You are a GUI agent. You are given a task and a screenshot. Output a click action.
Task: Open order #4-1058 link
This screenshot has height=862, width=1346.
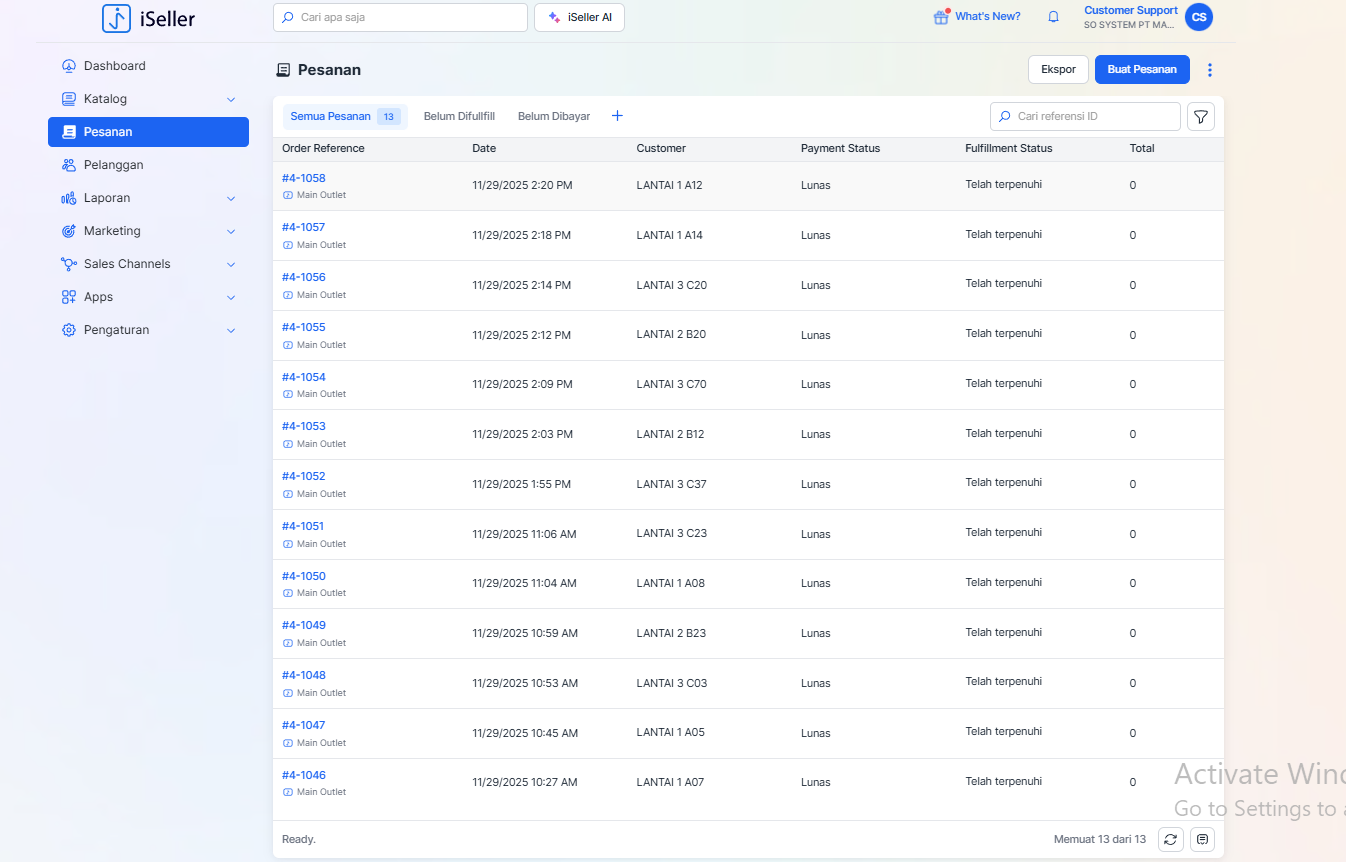click(304, 178)
